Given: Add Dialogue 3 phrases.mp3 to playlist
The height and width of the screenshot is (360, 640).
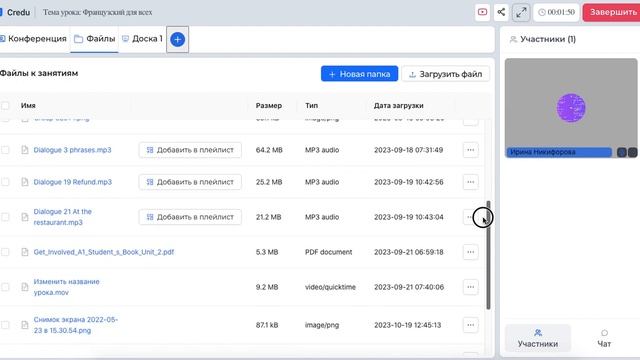Looking at the screenshot, I should coord(190,150).
